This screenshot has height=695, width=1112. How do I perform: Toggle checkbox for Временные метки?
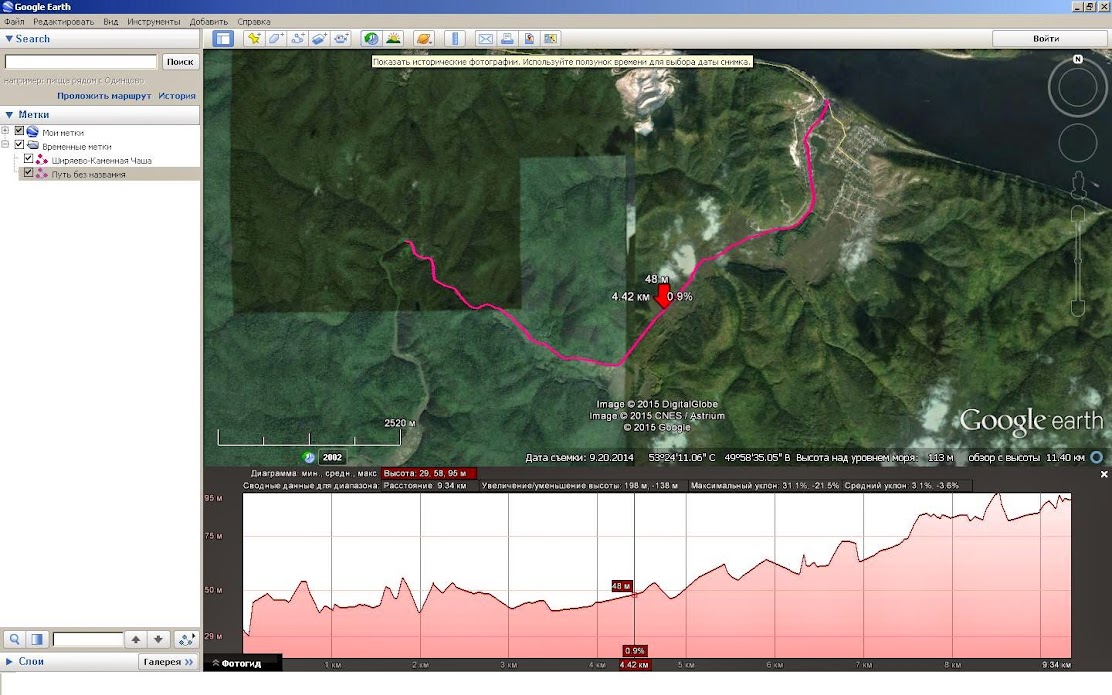(x=19, y=145)
